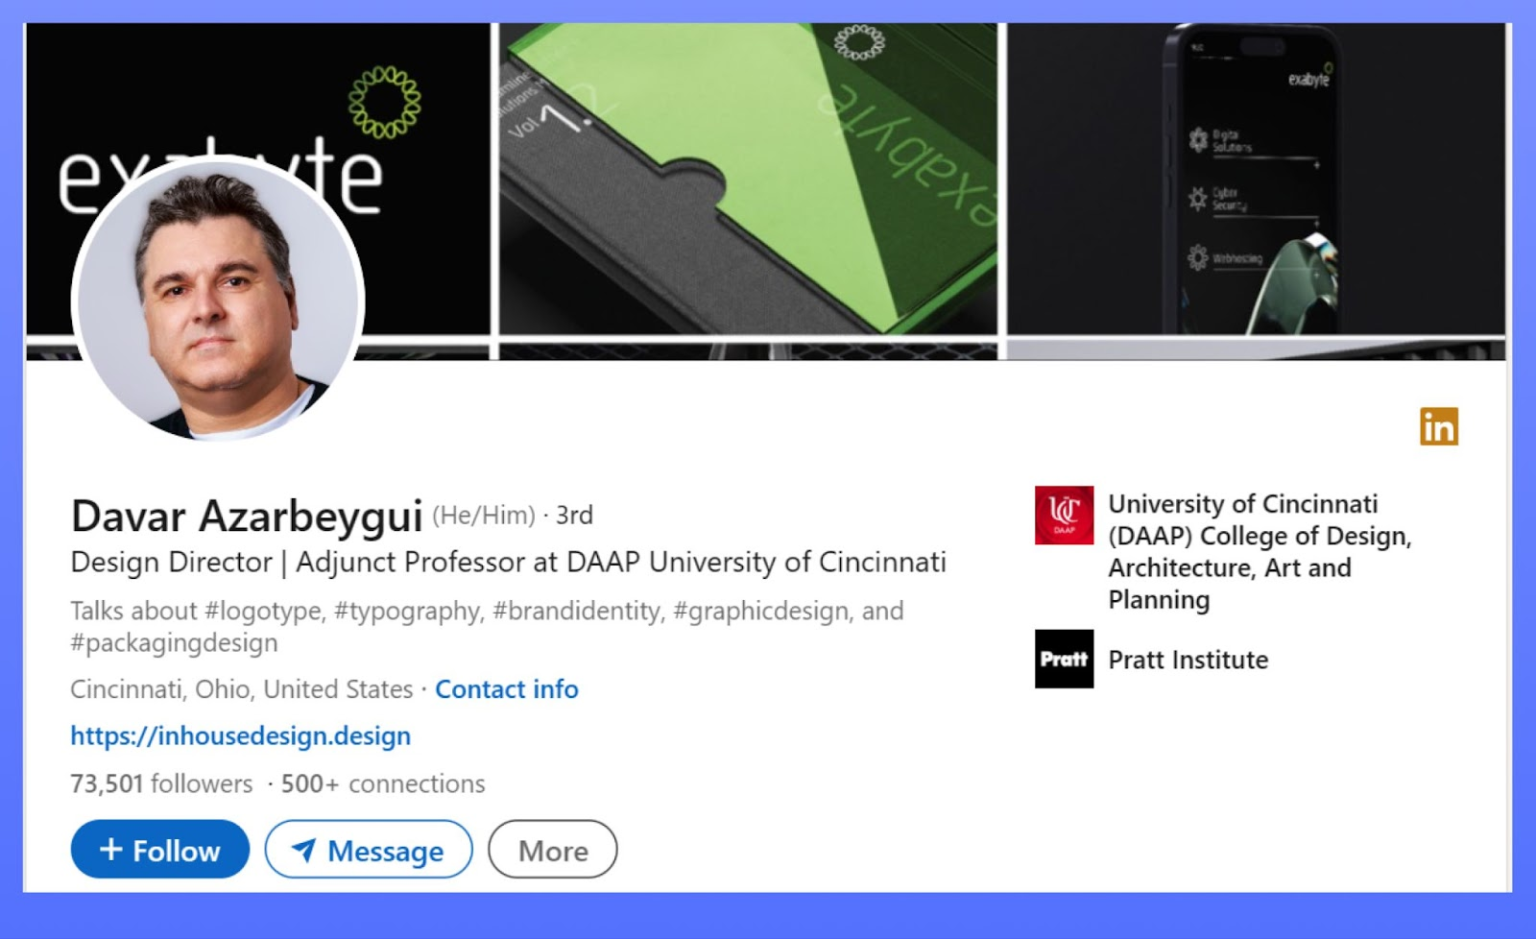Expand Contact info details
This screenshot has width=1536, height=939.
[x=506, y=689]
